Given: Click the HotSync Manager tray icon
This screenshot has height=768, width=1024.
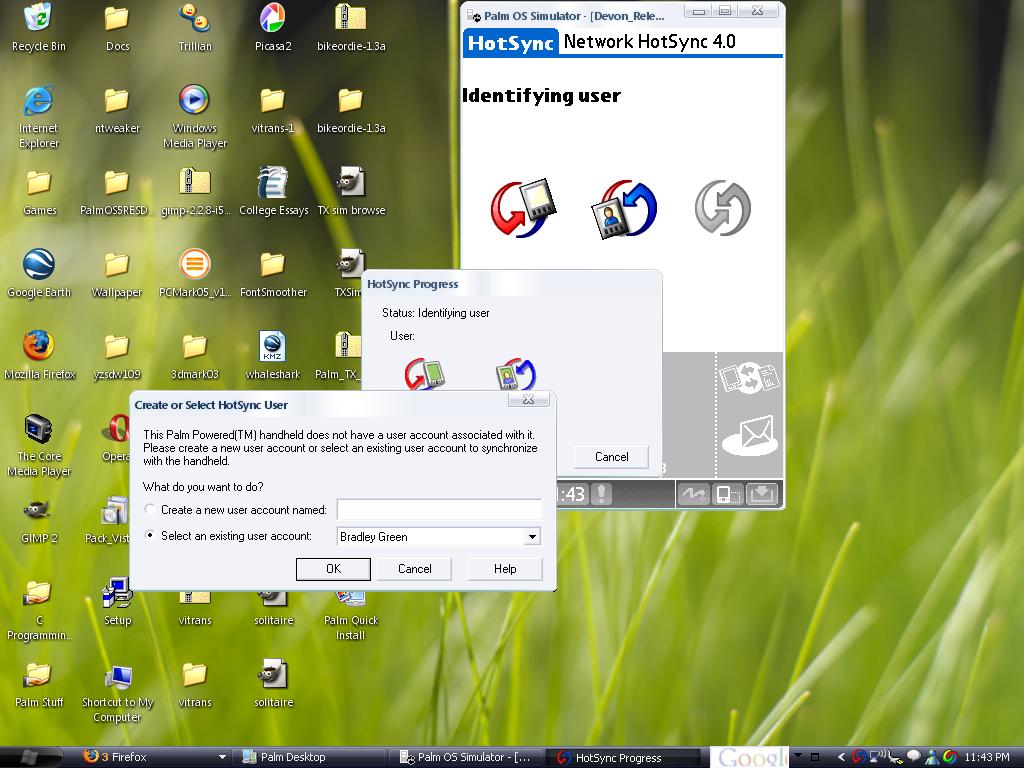Looking at the screenshot, I should [x=859, y=757].
